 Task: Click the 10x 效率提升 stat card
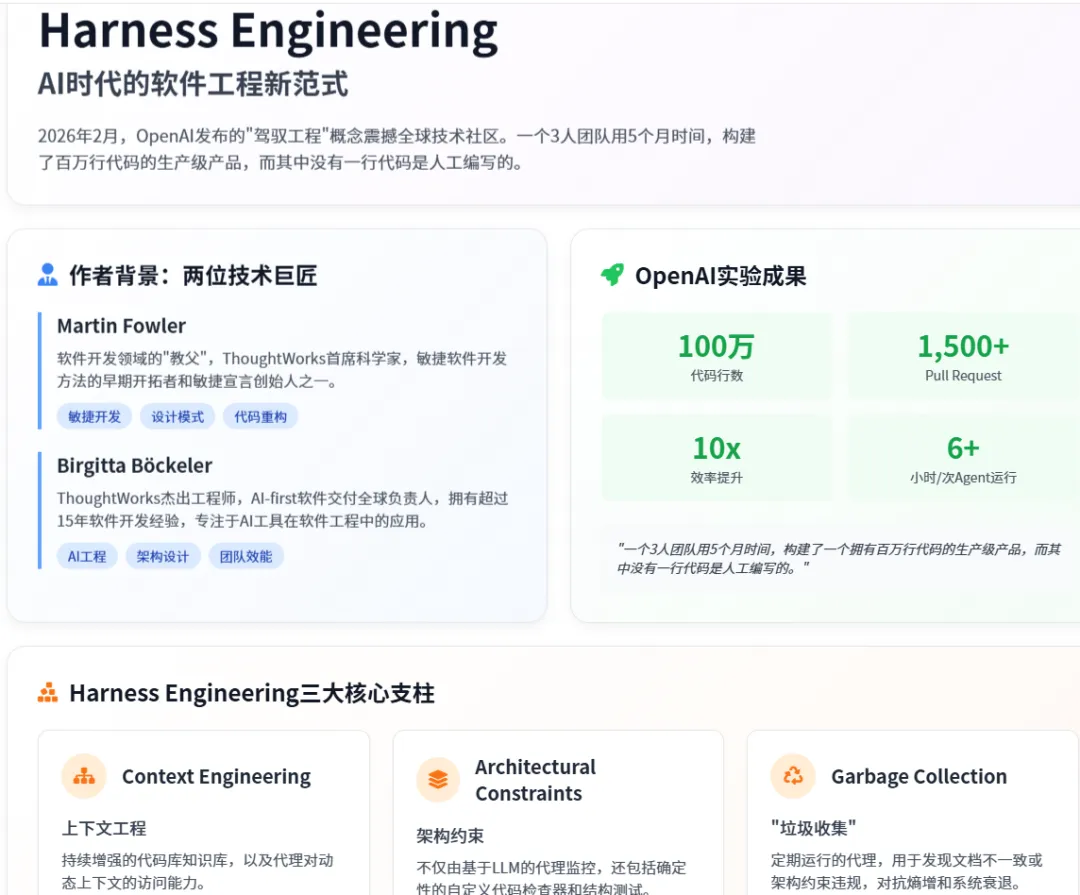coord(717,458)
